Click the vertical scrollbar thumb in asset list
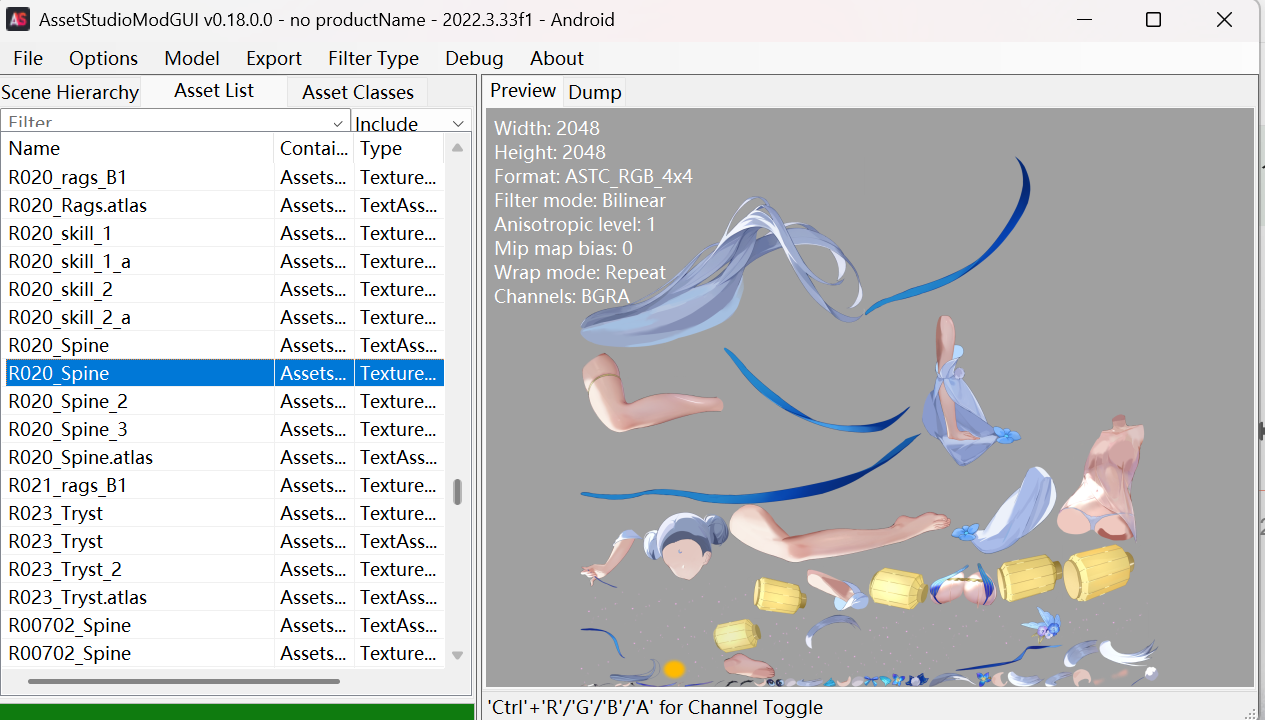The image size is (1265, 720). [x=458, y=492]
